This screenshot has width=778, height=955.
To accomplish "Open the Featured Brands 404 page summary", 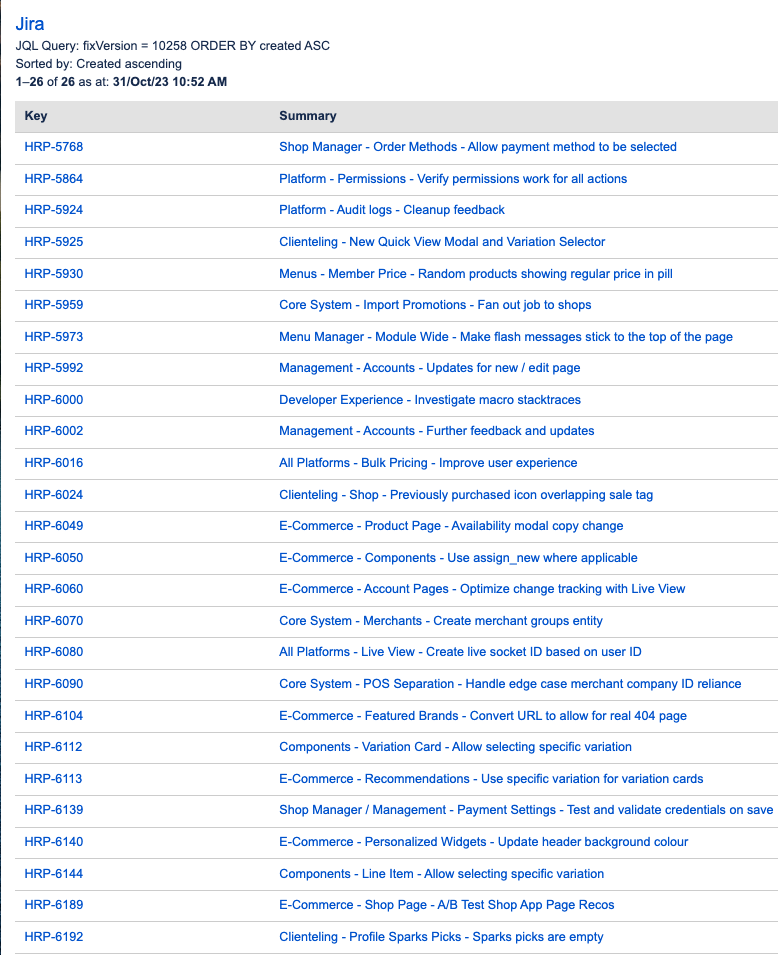I will tap(482, 716).
